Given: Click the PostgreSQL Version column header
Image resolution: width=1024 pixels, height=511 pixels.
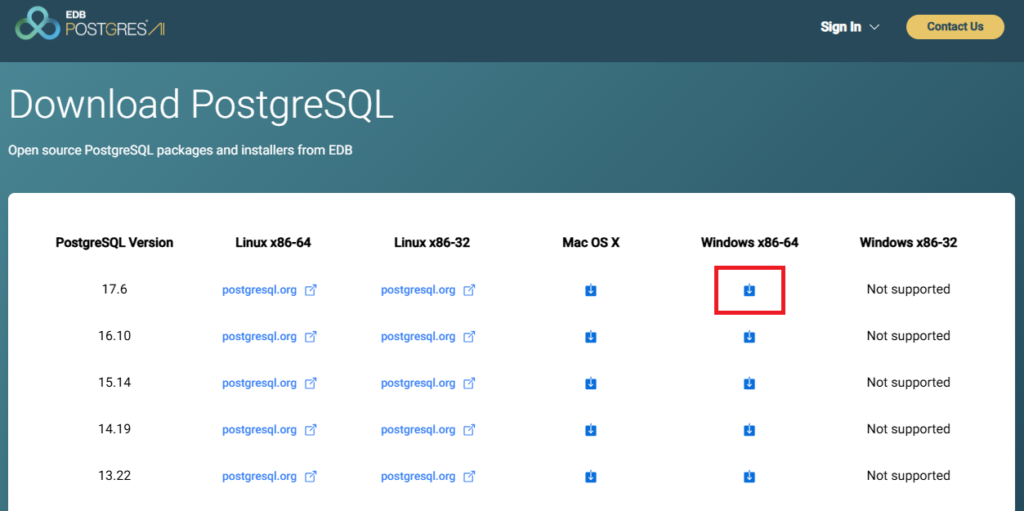Looking at the screenshot, I should [x=115, y=243].
